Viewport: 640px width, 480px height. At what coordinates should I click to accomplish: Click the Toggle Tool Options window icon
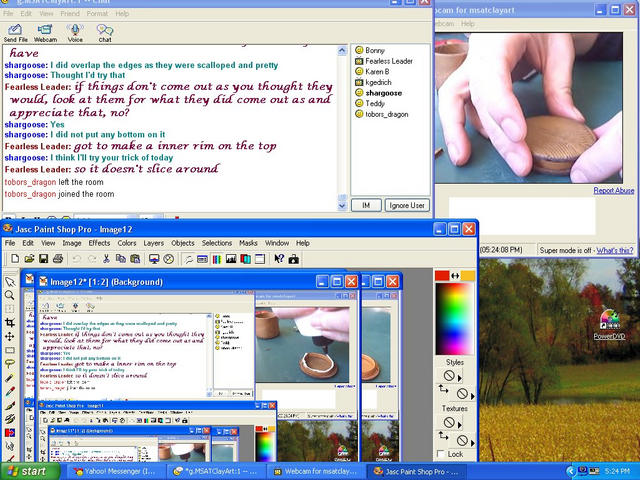(x=202, y=259)
